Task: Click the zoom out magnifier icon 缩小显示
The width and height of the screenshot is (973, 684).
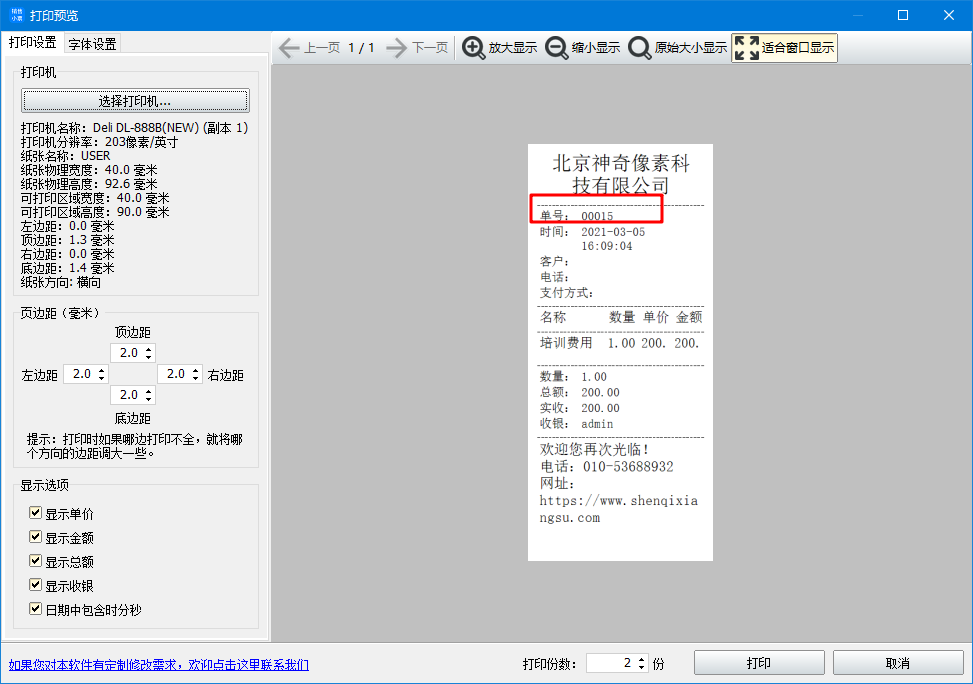Action: 557,48
